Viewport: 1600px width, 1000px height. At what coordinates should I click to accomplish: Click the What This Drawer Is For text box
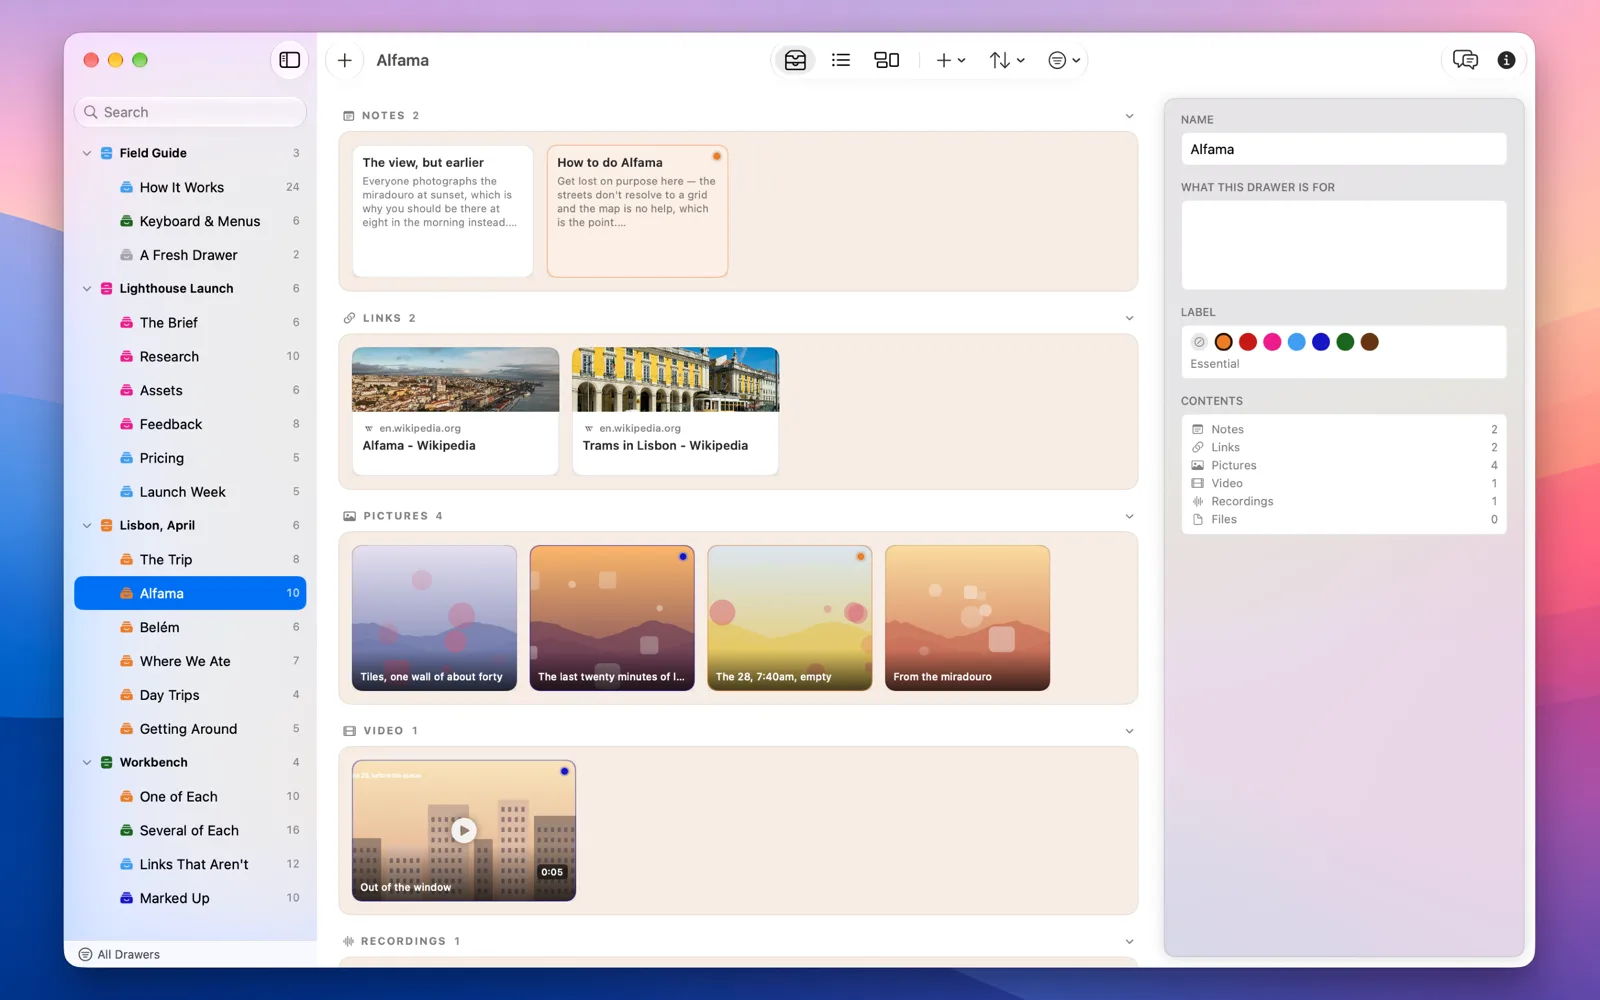[x=1343, y=245]
